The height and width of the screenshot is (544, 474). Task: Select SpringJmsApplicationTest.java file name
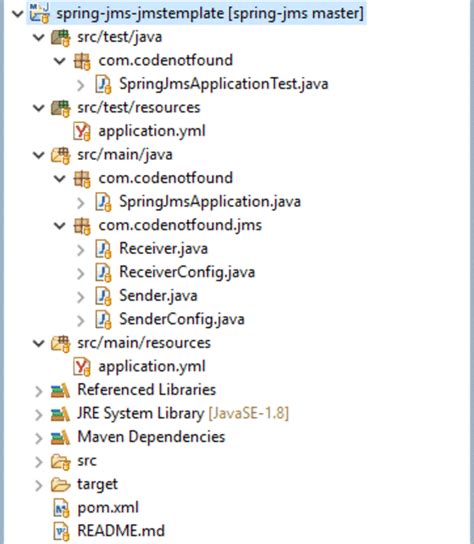[224, 84]
